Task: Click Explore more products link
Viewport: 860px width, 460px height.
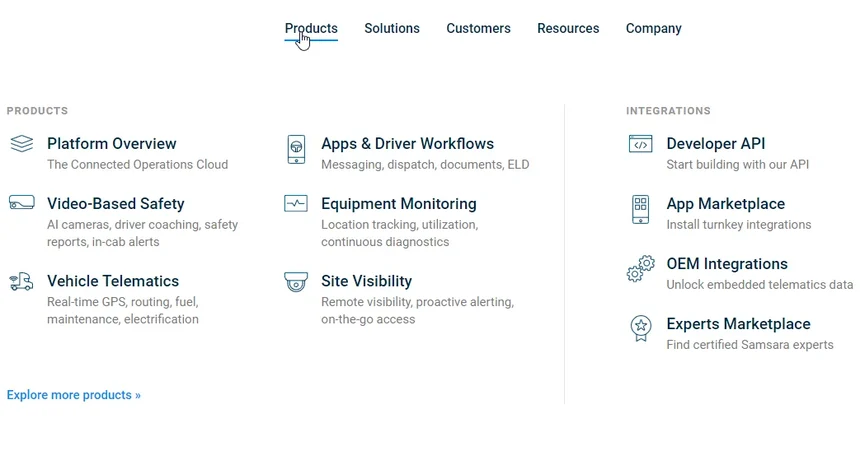Action: click(73, 395)
